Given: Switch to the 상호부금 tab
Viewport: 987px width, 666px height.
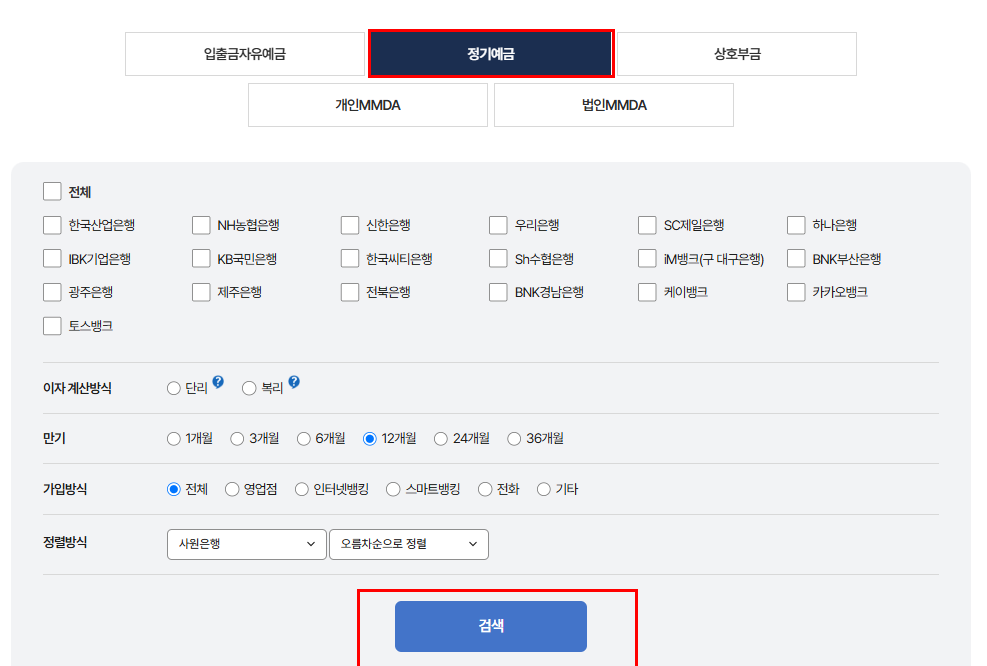Looking at the screenshot, I should 736,54.
